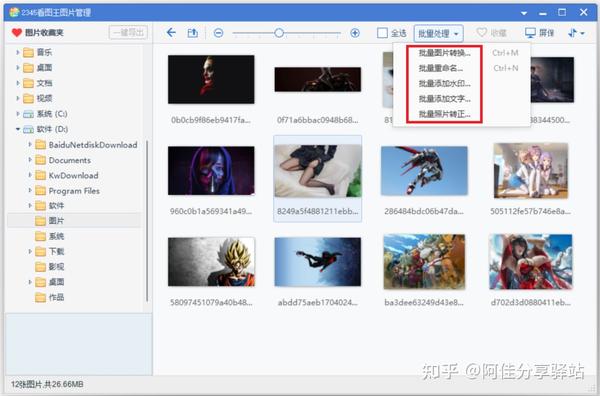Select the Program Files tree item
Image resolution: width=600 pixels, height=396 pixels.
[74, 191]
